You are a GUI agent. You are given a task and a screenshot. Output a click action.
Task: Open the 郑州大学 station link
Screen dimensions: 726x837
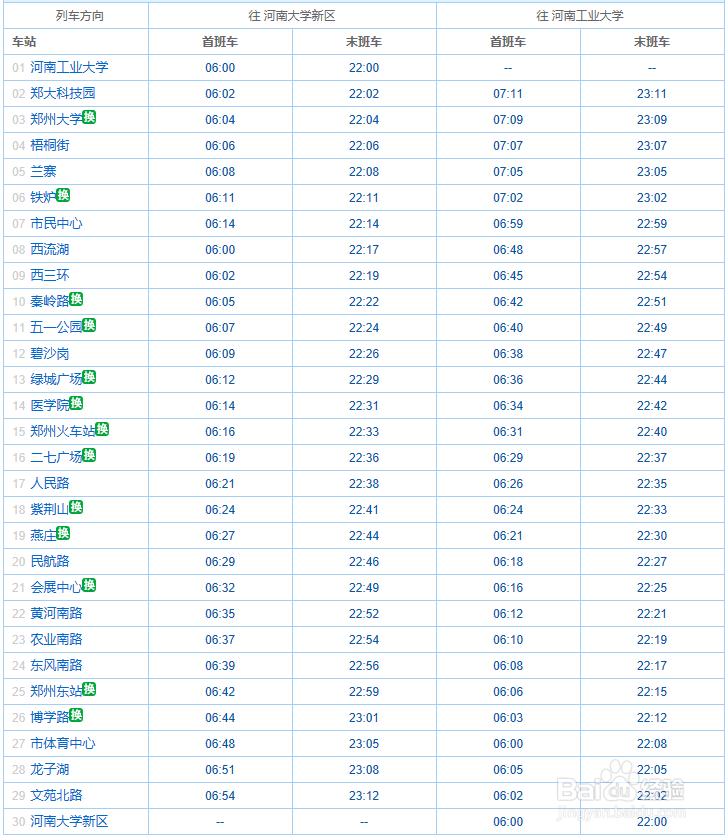[x=57, y=120]
